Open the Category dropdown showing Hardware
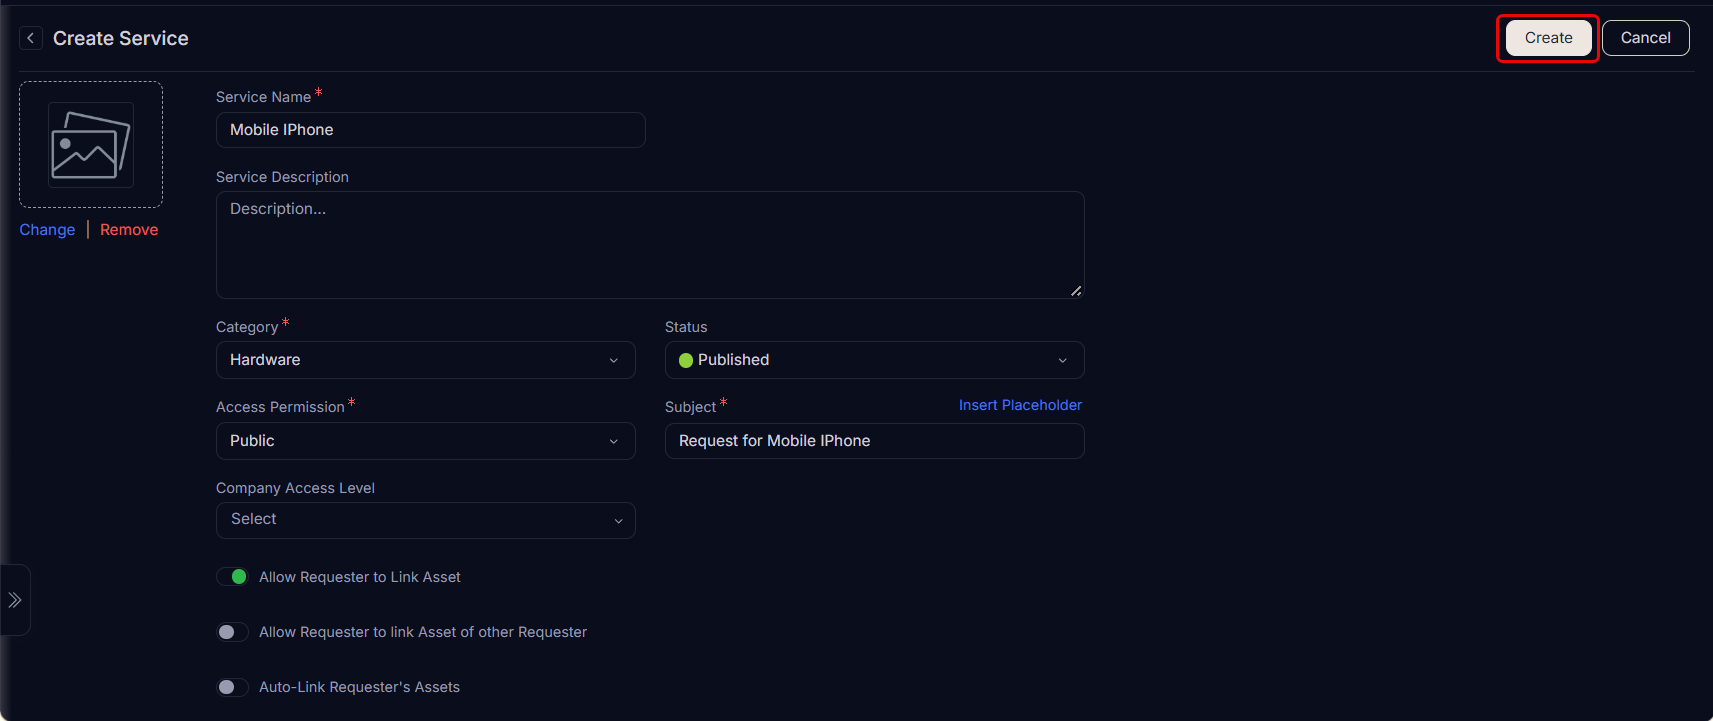The height and width of the screenshot is (721, 1713). point(426,360)
